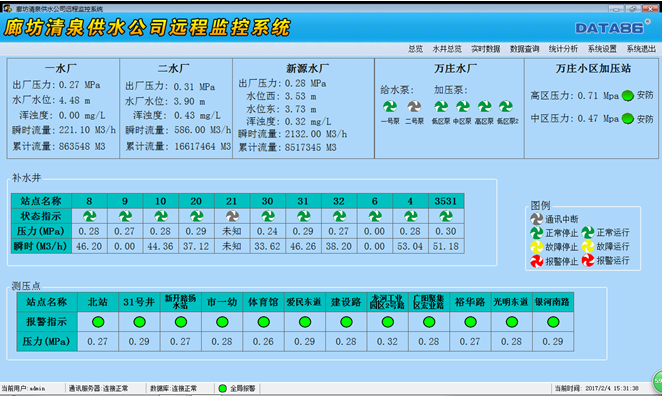Click the 全局报警 status bar indicator
The image size is (662, 397).
click(x=222, y=388)
